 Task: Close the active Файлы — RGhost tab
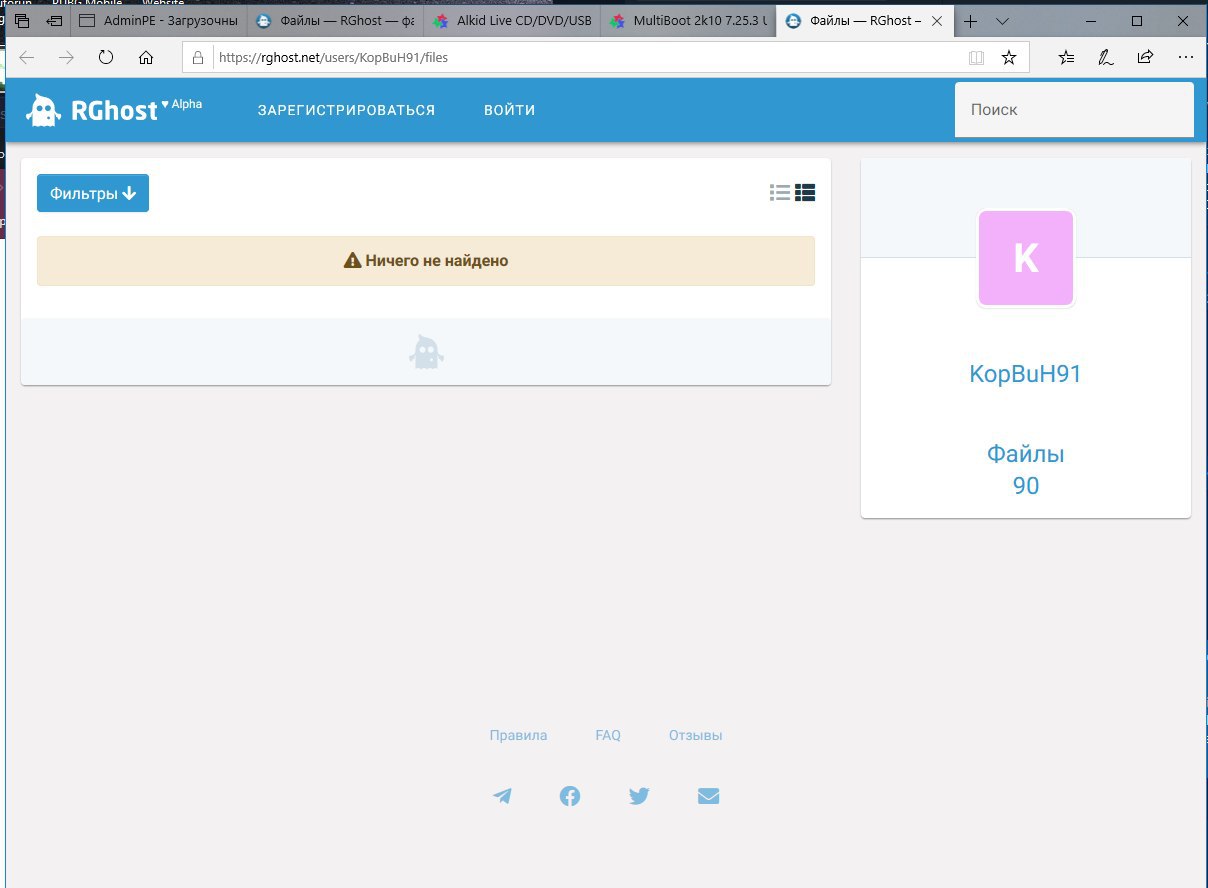pyautogui.click(x=936, y=21)
